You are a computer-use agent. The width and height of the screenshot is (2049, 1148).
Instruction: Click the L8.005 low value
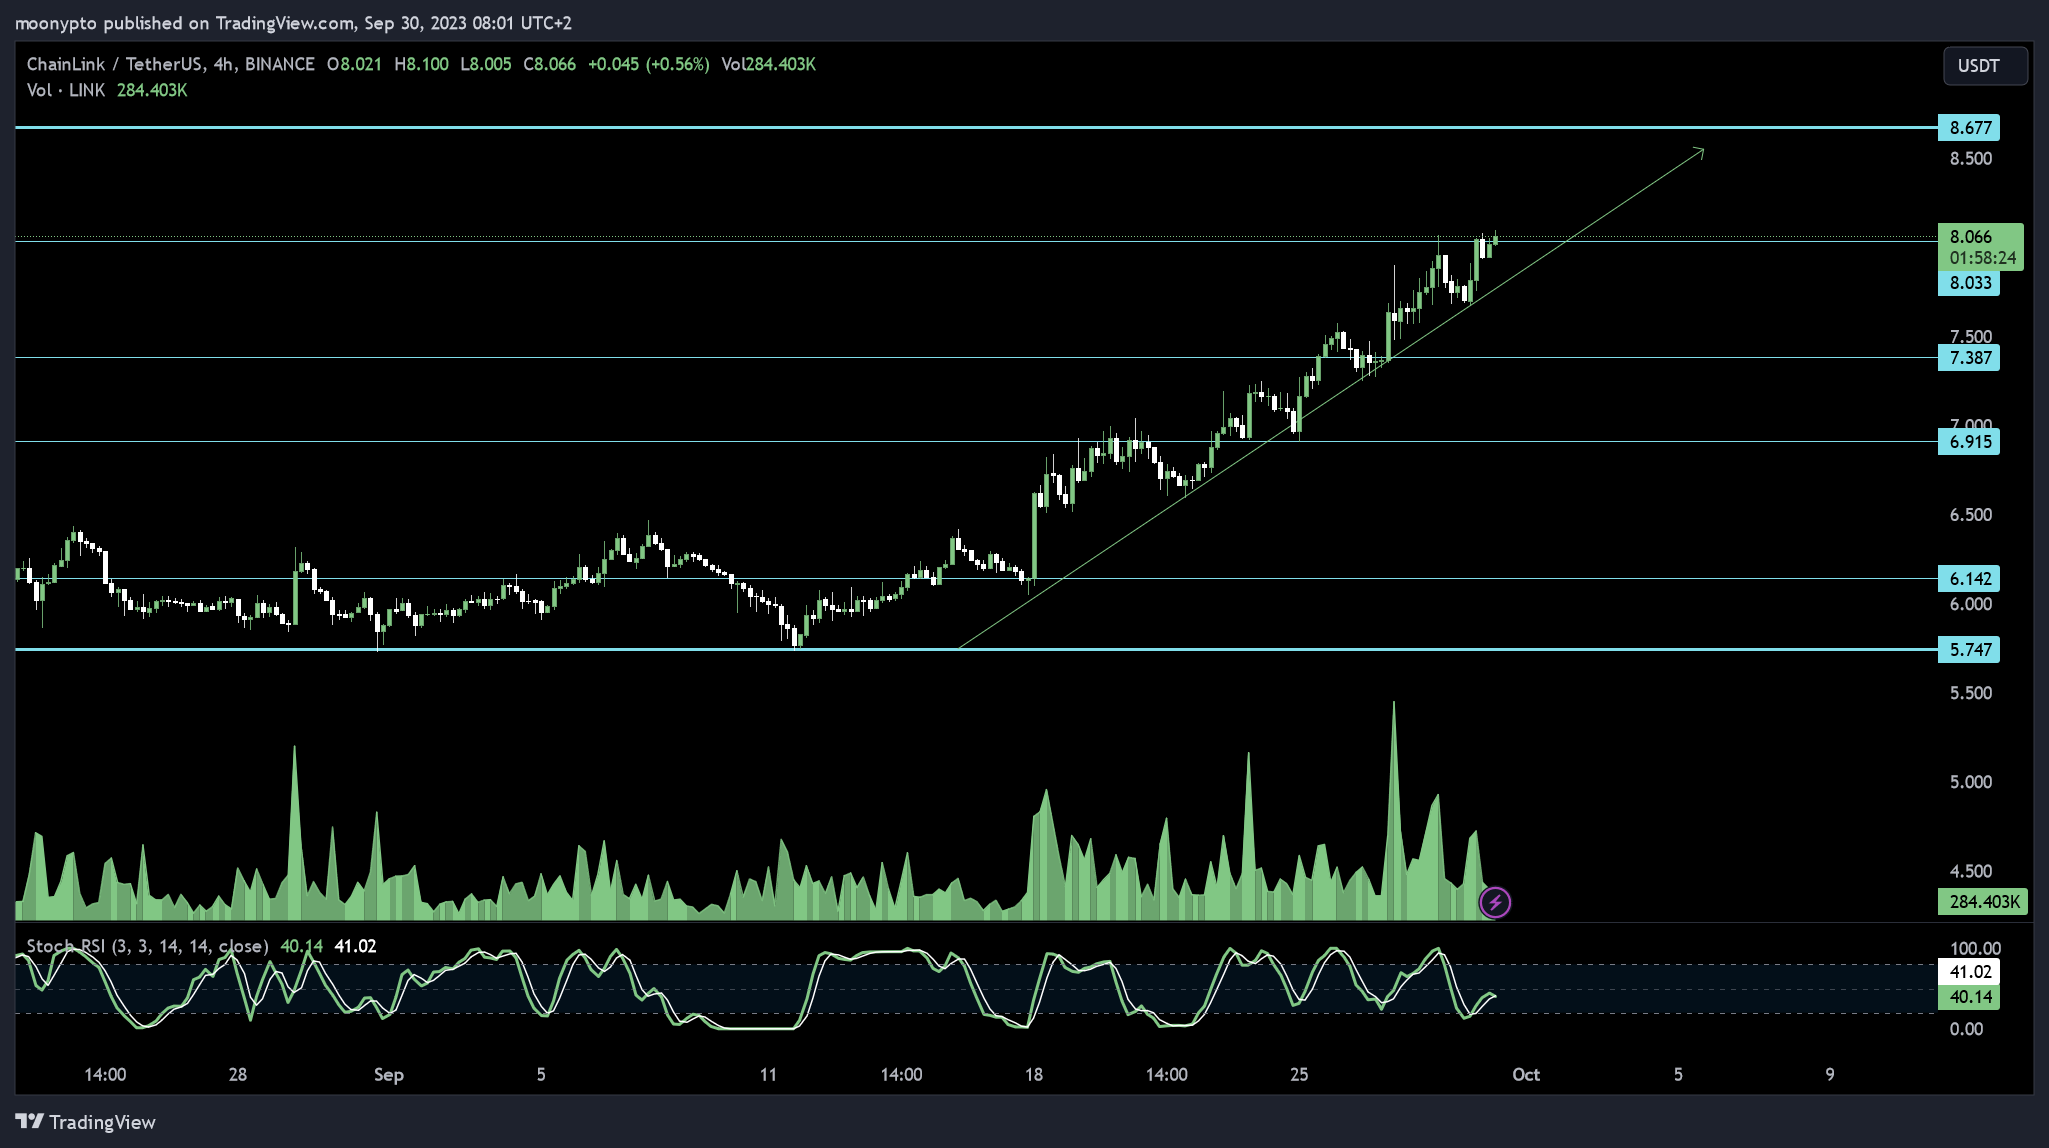(485, 64)
